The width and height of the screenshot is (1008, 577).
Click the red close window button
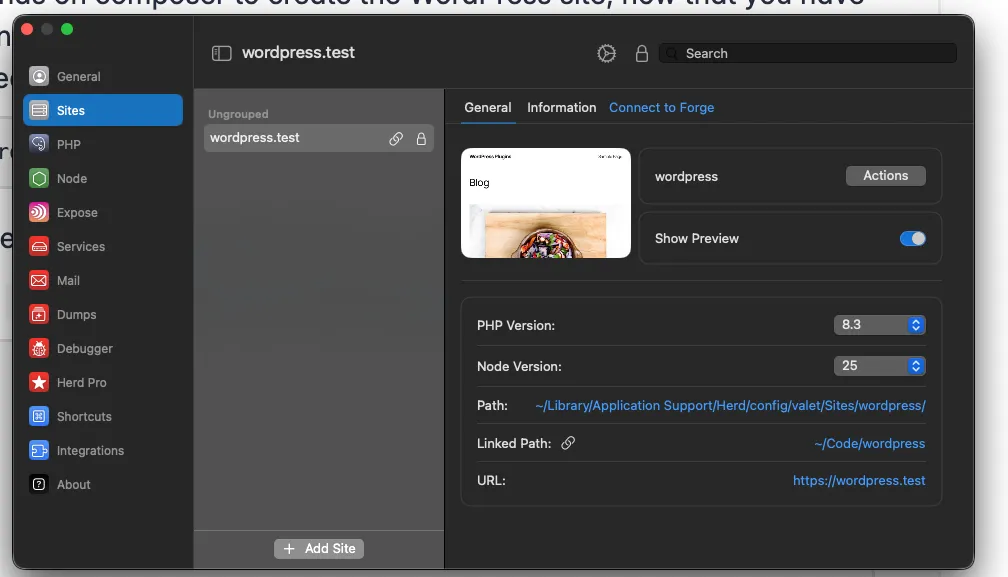27,29
